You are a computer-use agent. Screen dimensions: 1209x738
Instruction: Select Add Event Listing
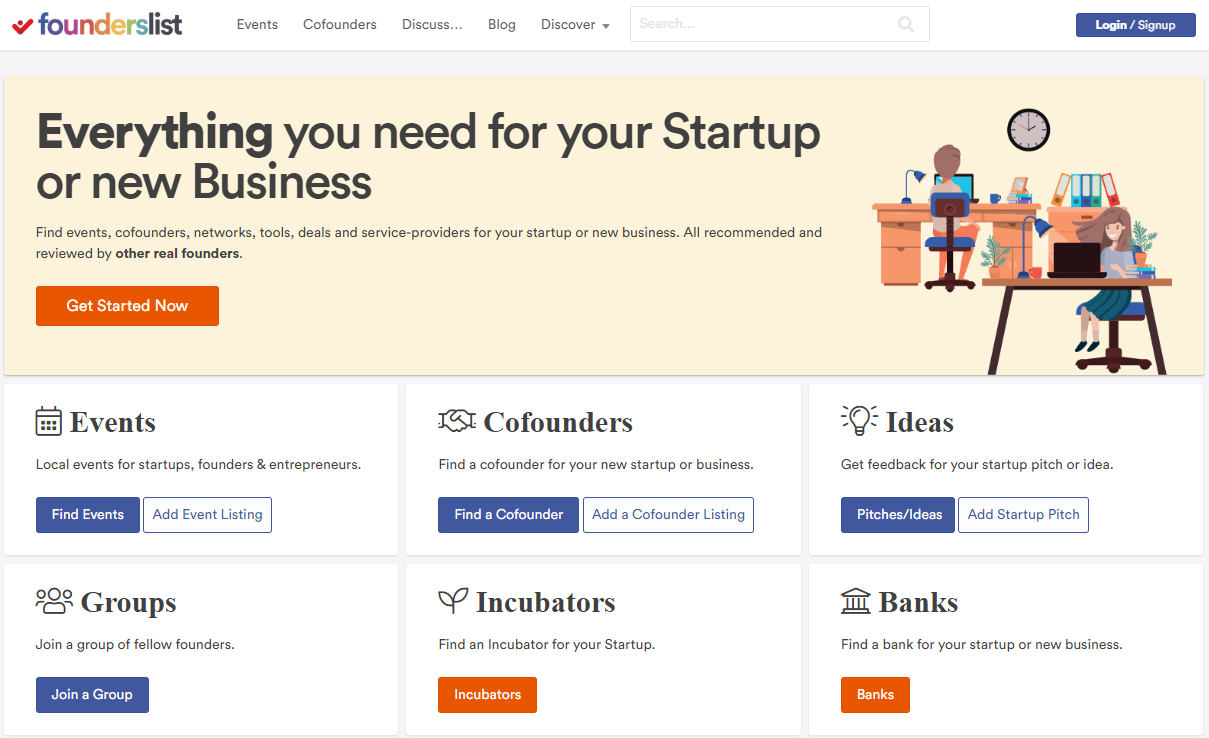point(207,514)
